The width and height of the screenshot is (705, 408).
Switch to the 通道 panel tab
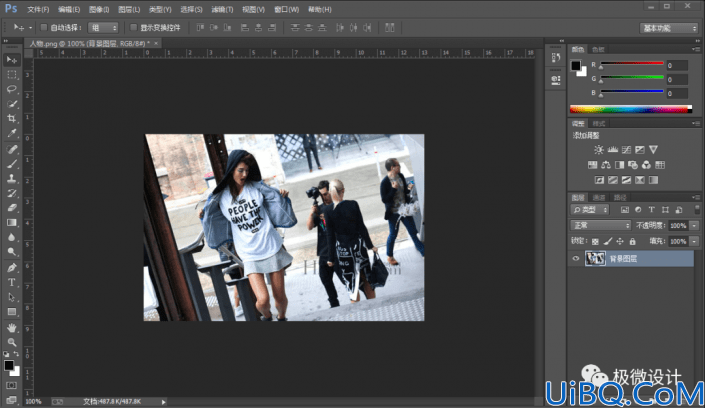pos(599,197)
